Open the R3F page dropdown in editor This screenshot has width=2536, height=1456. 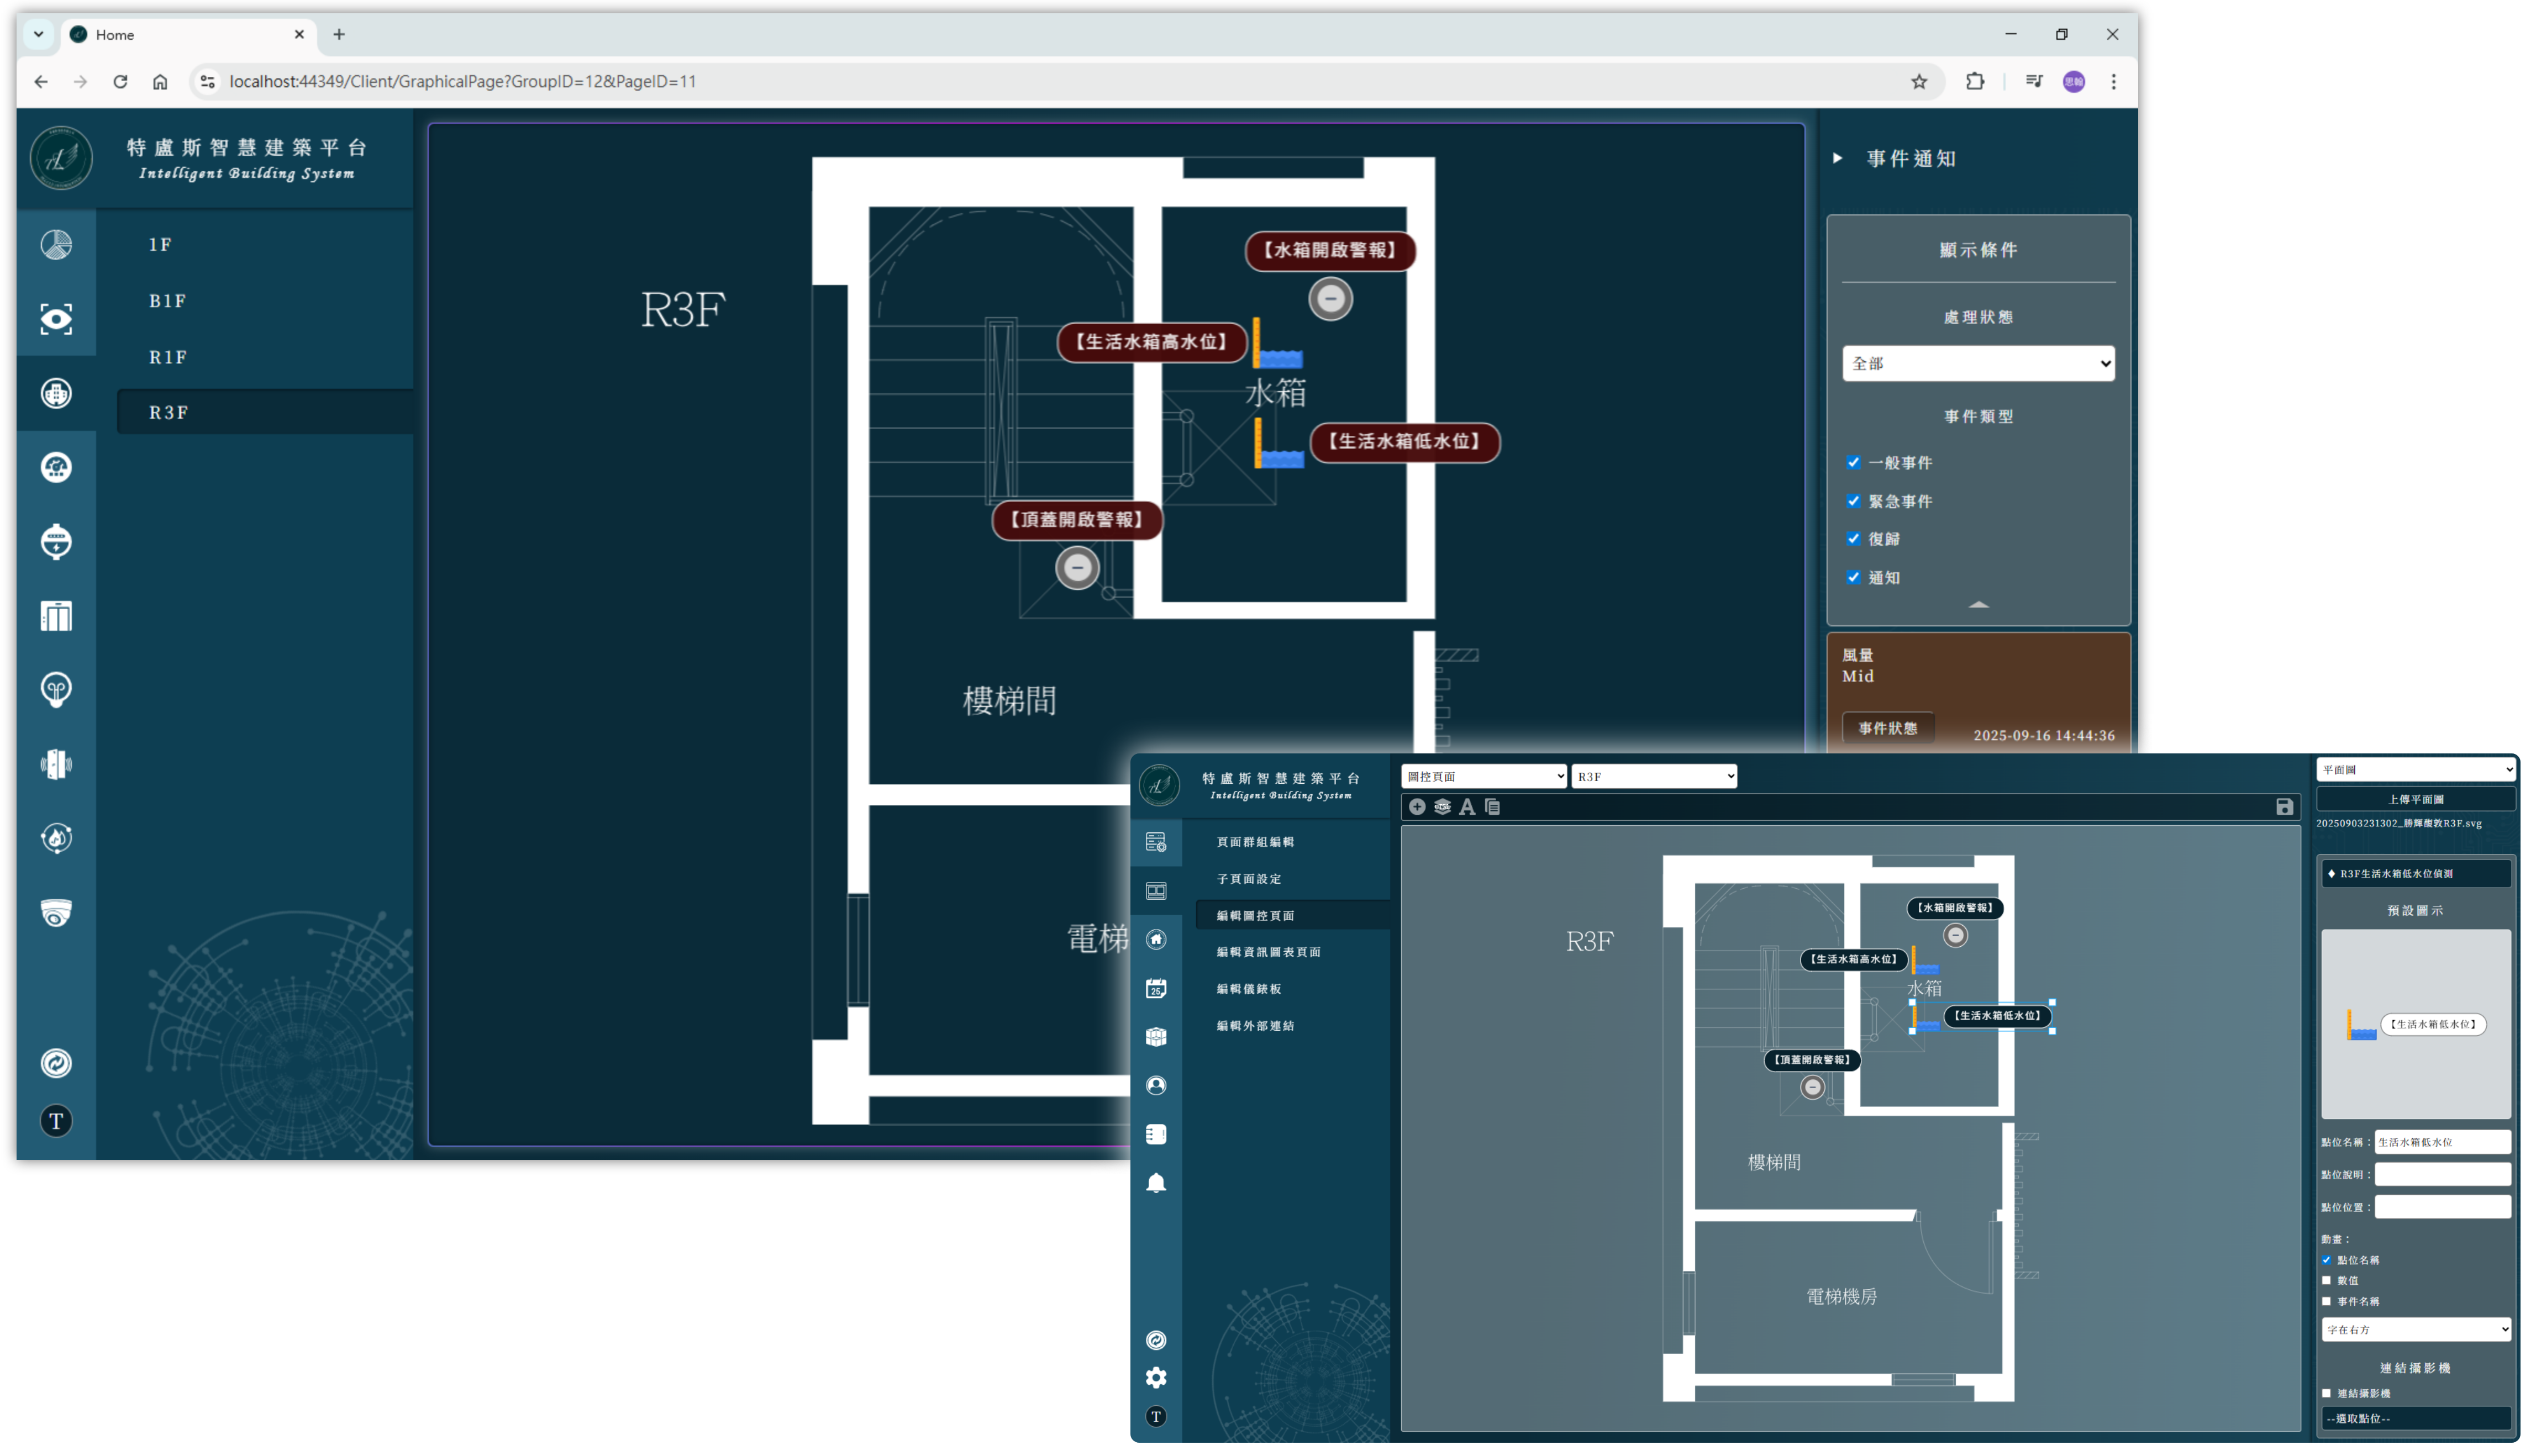click(x=1653, y=776)
